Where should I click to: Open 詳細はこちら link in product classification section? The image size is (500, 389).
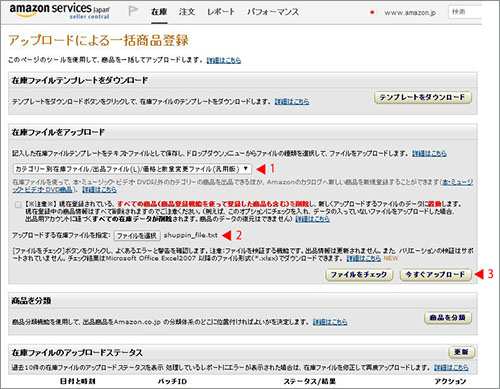(x=330, y=322)
